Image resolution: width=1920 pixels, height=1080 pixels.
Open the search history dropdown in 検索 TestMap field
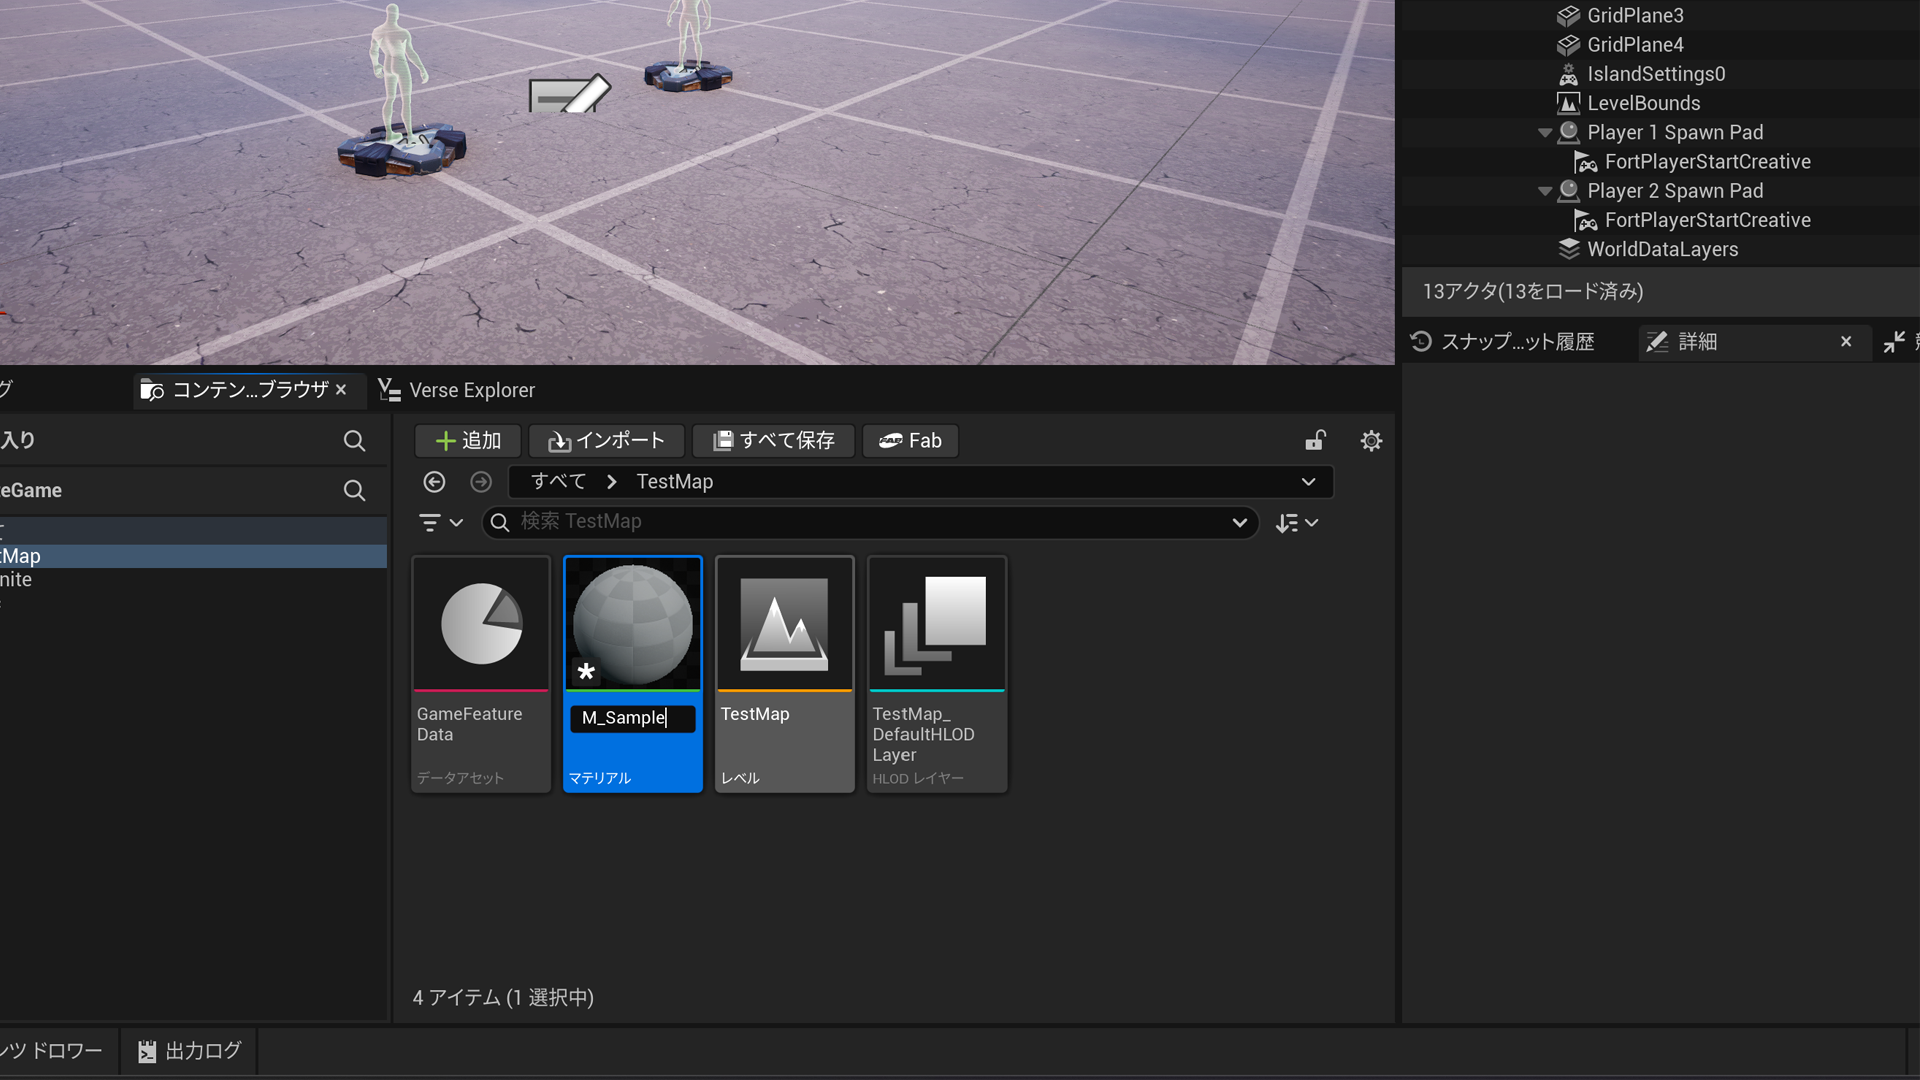tap(1239, 521)
